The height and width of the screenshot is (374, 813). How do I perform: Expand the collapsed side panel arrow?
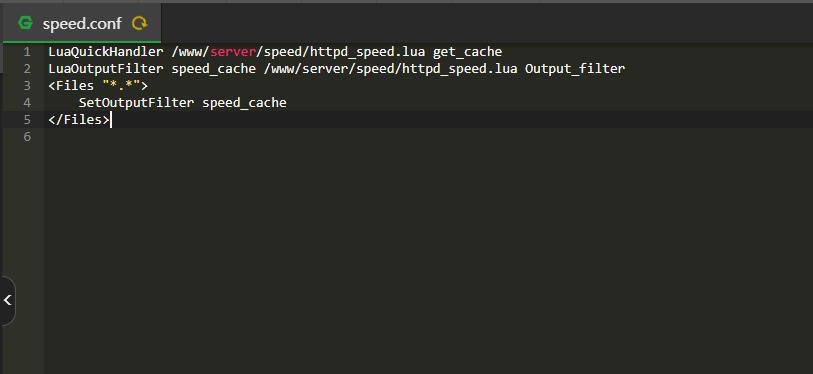[7, 300]
